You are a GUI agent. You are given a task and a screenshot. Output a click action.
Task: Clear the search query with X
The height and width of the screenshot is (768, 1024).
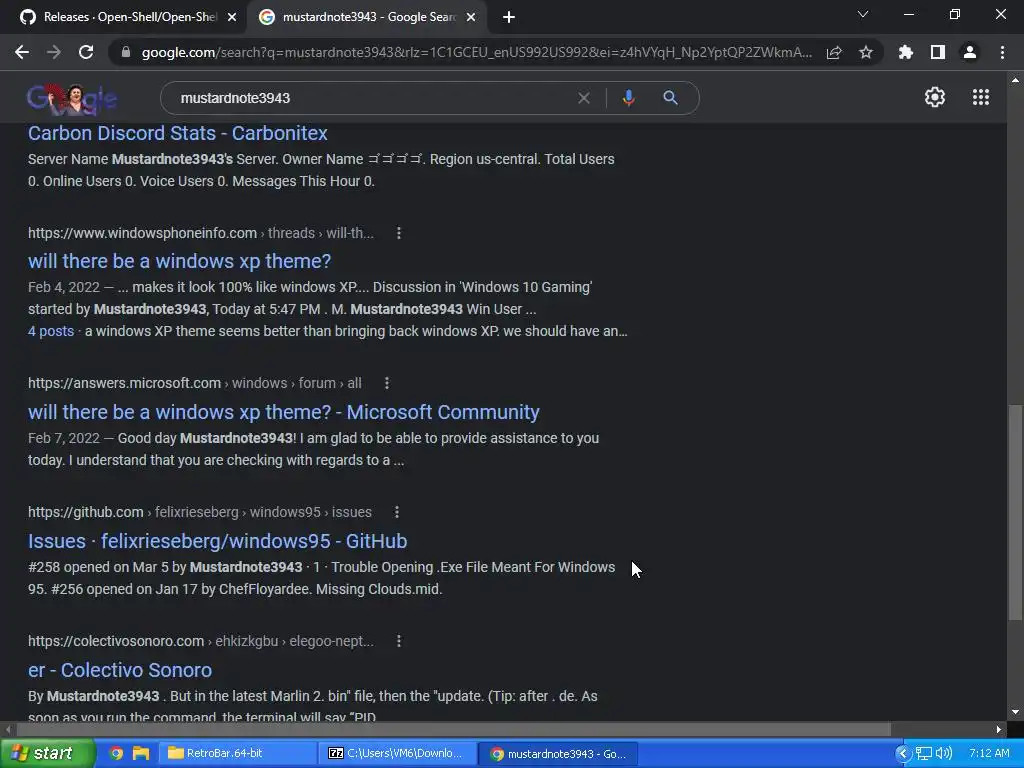pos(584,98)
